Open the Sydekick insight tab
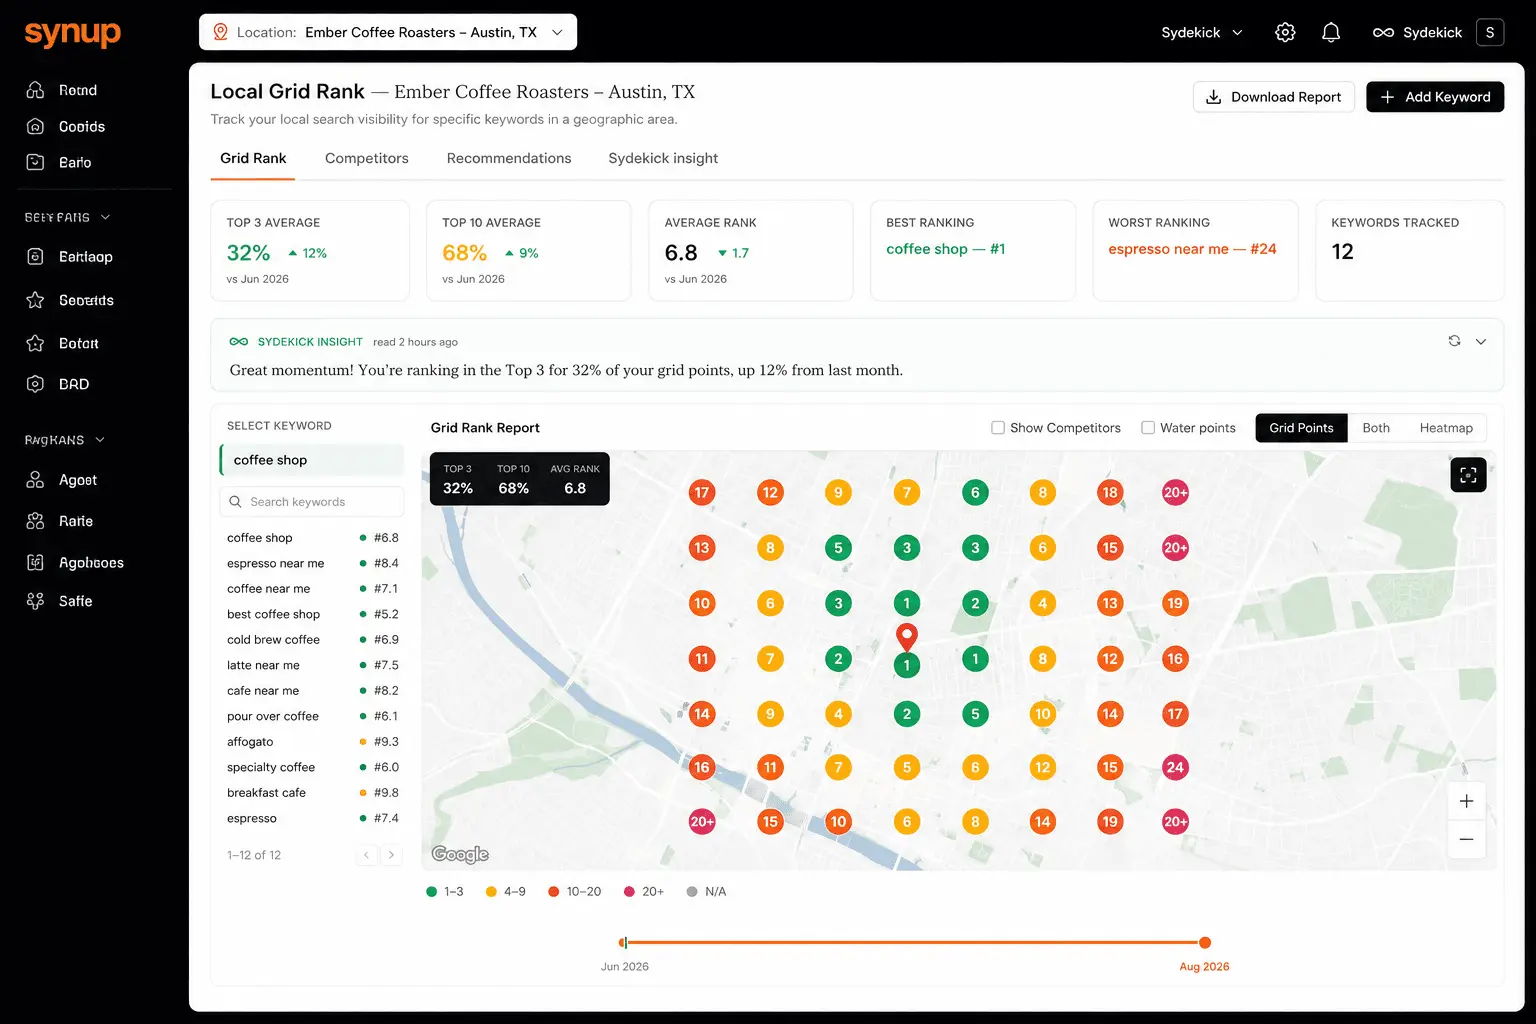The width and height of the screenshot is (1536, 1024). pyautogui.click(x=663, y=158)
